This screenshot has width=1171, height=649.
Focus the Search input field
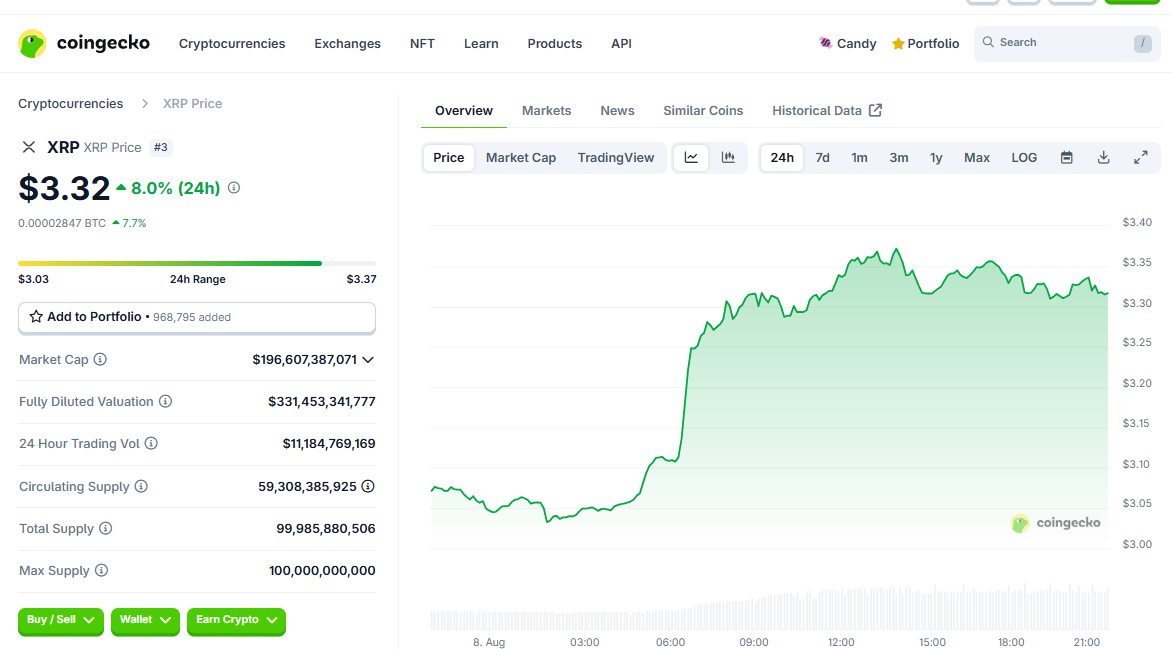pos(1067,43)
